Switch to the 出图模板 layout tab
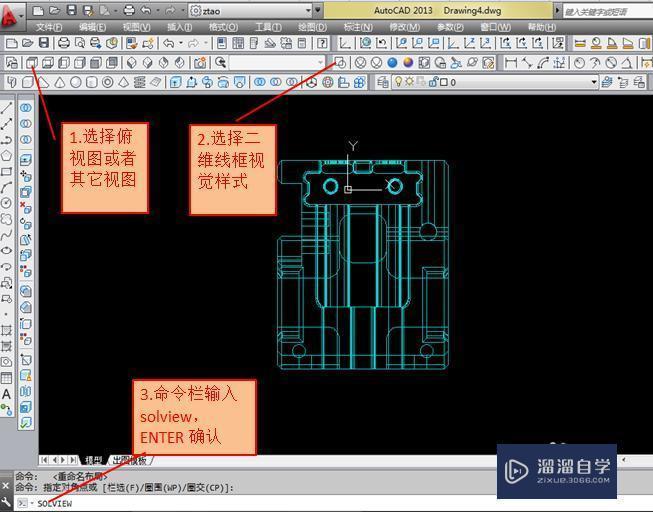 (130, 460)
